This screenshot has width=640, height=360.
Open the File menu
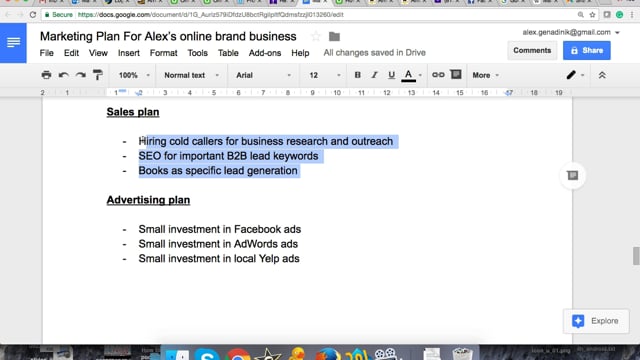[47, 53]
